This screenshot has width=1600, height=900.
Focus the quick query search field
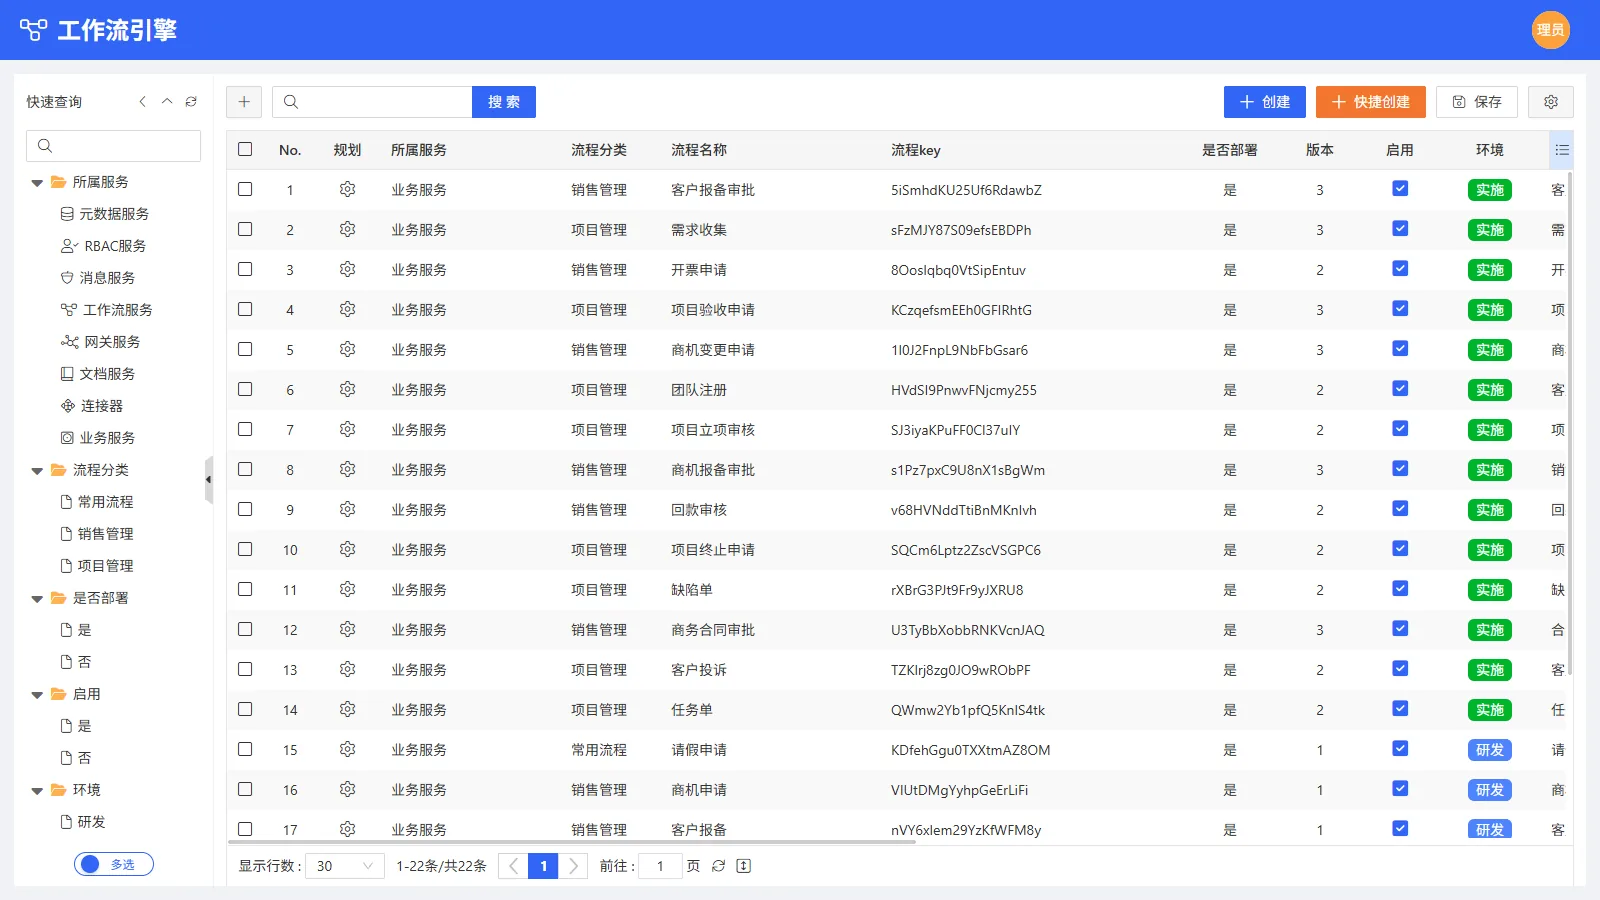coord(113,146)
